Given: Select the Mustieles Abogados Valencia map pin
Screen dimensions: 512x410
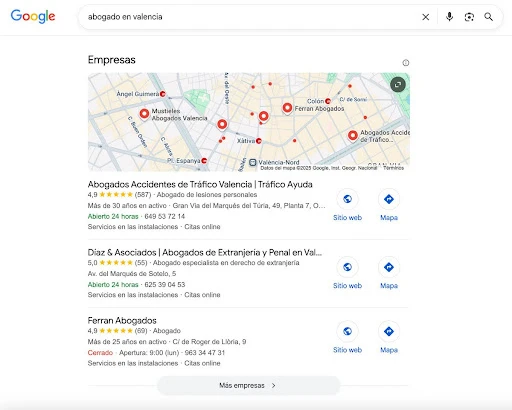Looking at the screenshot, I should click(x=144, y=114).
